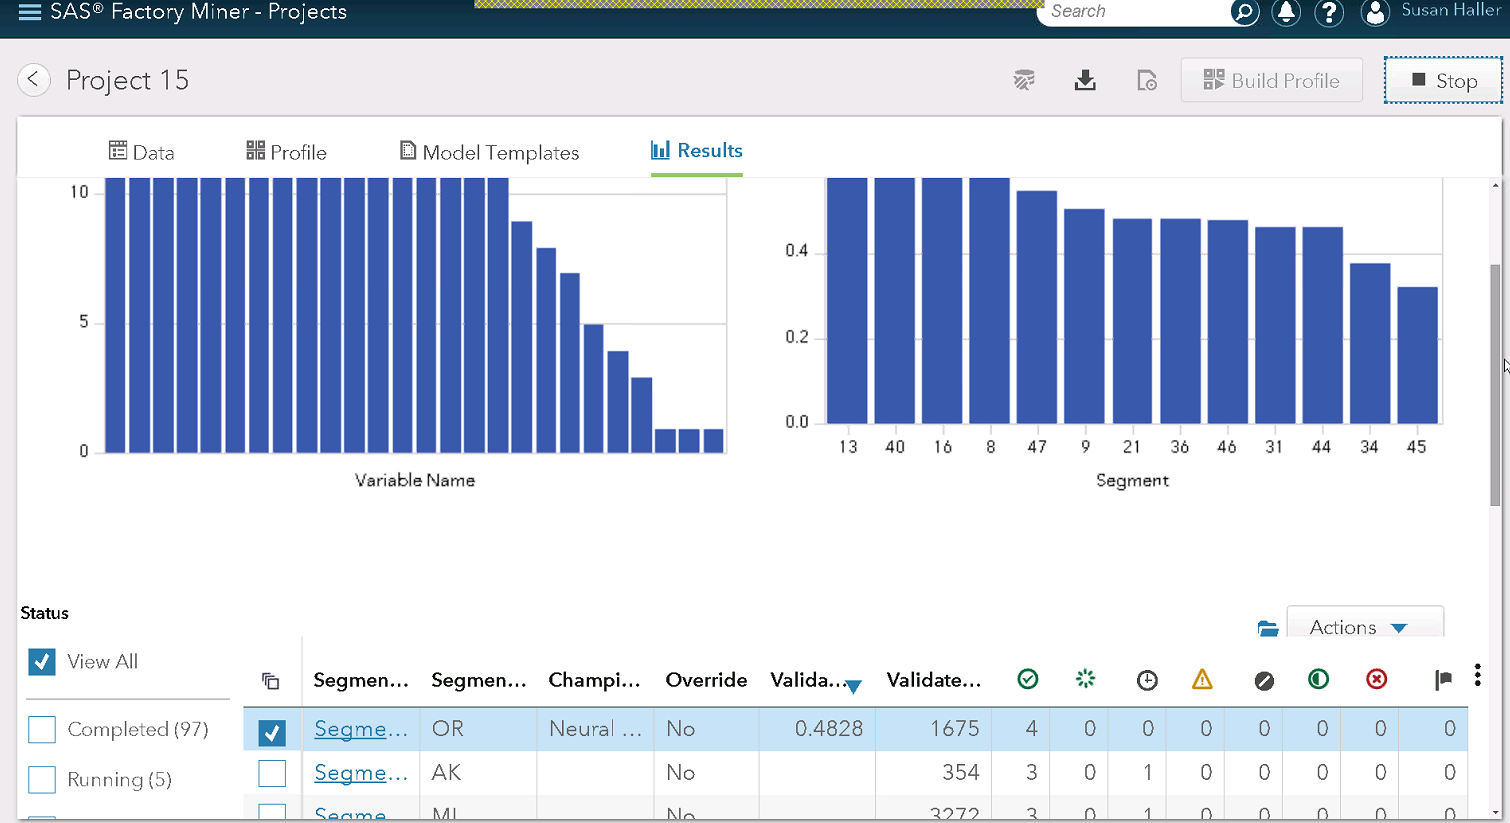Viewport: 1510px width, 823px height.
Task: Open the Actions dropdown
Action: (x=1364, y=627)
